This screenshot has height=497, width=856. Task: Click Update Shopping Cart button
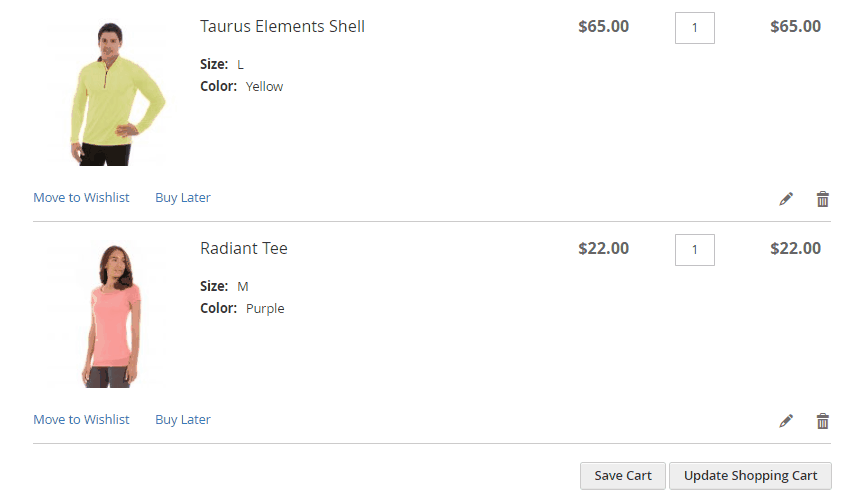click(x=751, y=476)
